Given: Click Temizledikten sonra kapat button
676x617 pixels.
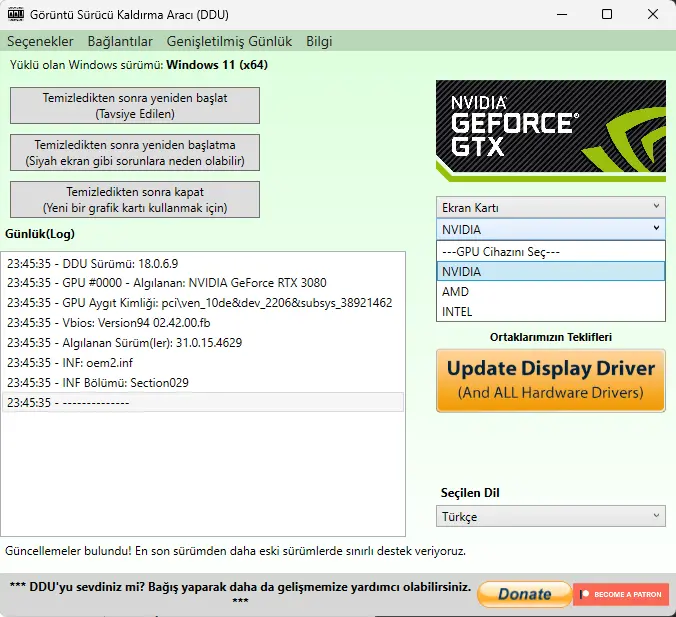Looking at the screenshot, I should click(x=135, y=200).
